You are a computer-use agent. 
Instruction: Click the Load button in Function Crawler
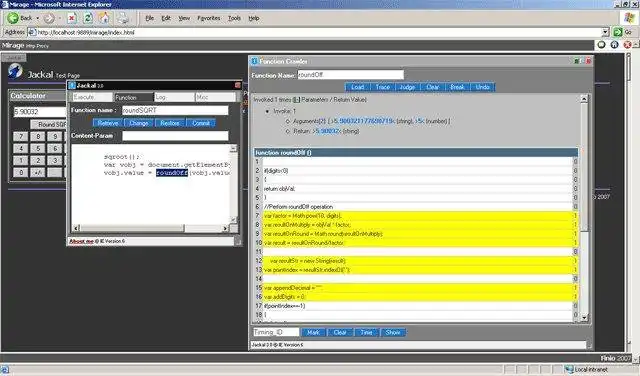(358, 87)
